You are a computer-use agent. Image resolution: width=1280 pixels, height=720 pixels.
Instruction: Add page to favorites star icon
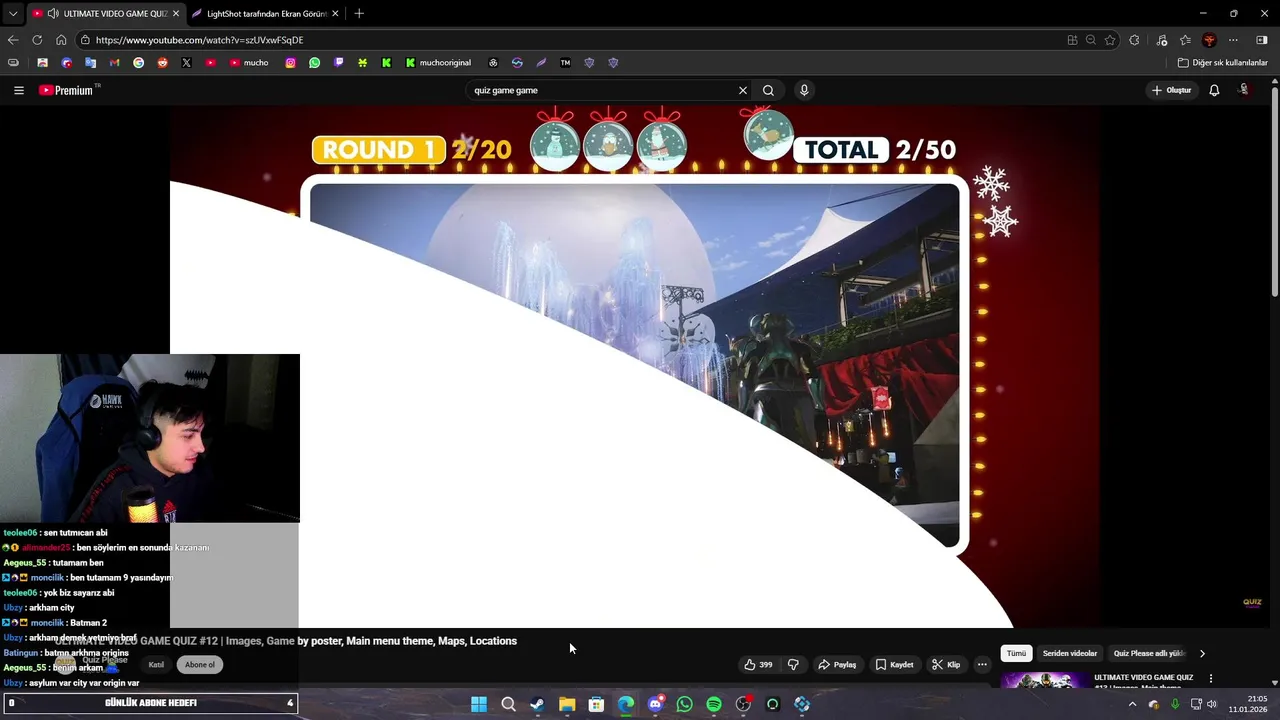(x=1110, y=40)
